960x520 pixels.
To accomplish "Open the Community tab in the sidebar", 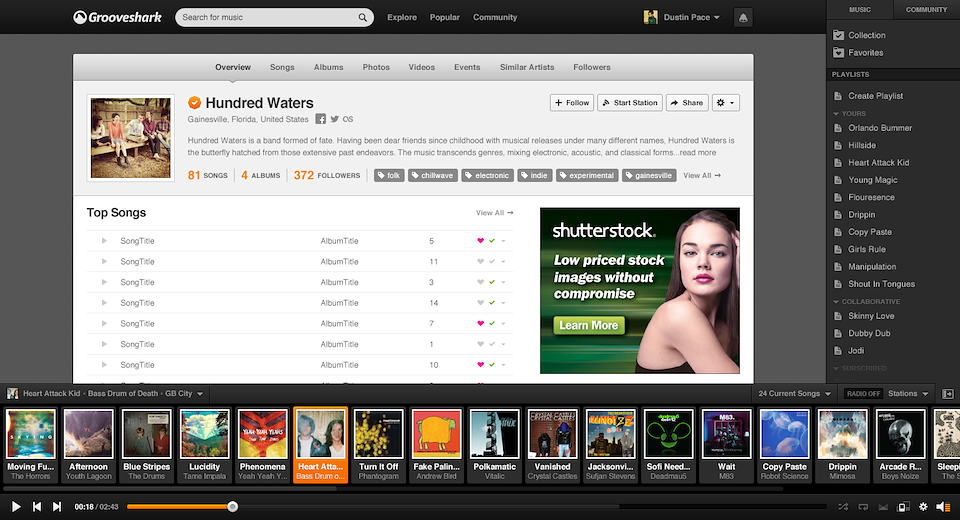I will (x=926, y=9).
